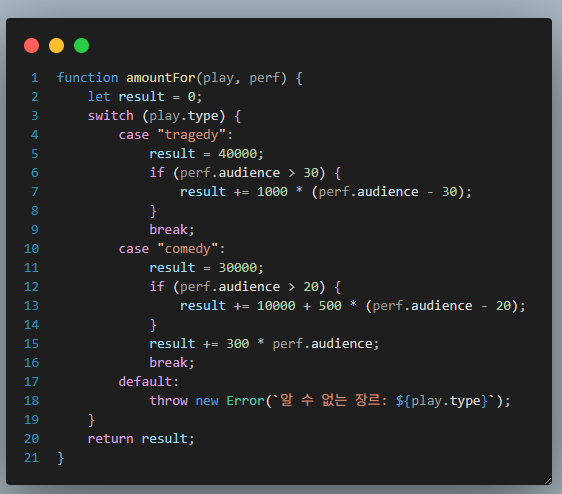This screenshot has height=494, width=562.
Task: Click line number 19 in gutter
Action: (31, 420)
